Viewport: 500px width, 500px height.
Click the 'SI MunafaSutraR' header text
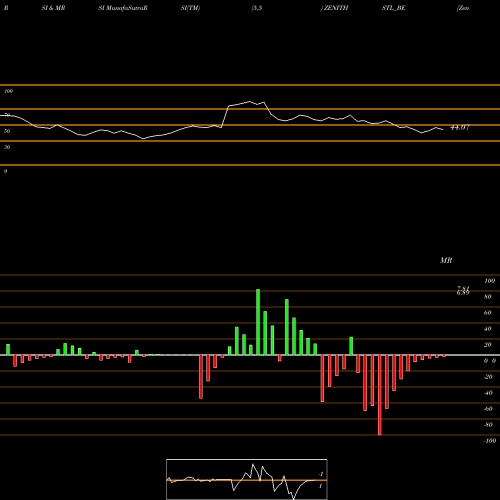coord(123,8)
